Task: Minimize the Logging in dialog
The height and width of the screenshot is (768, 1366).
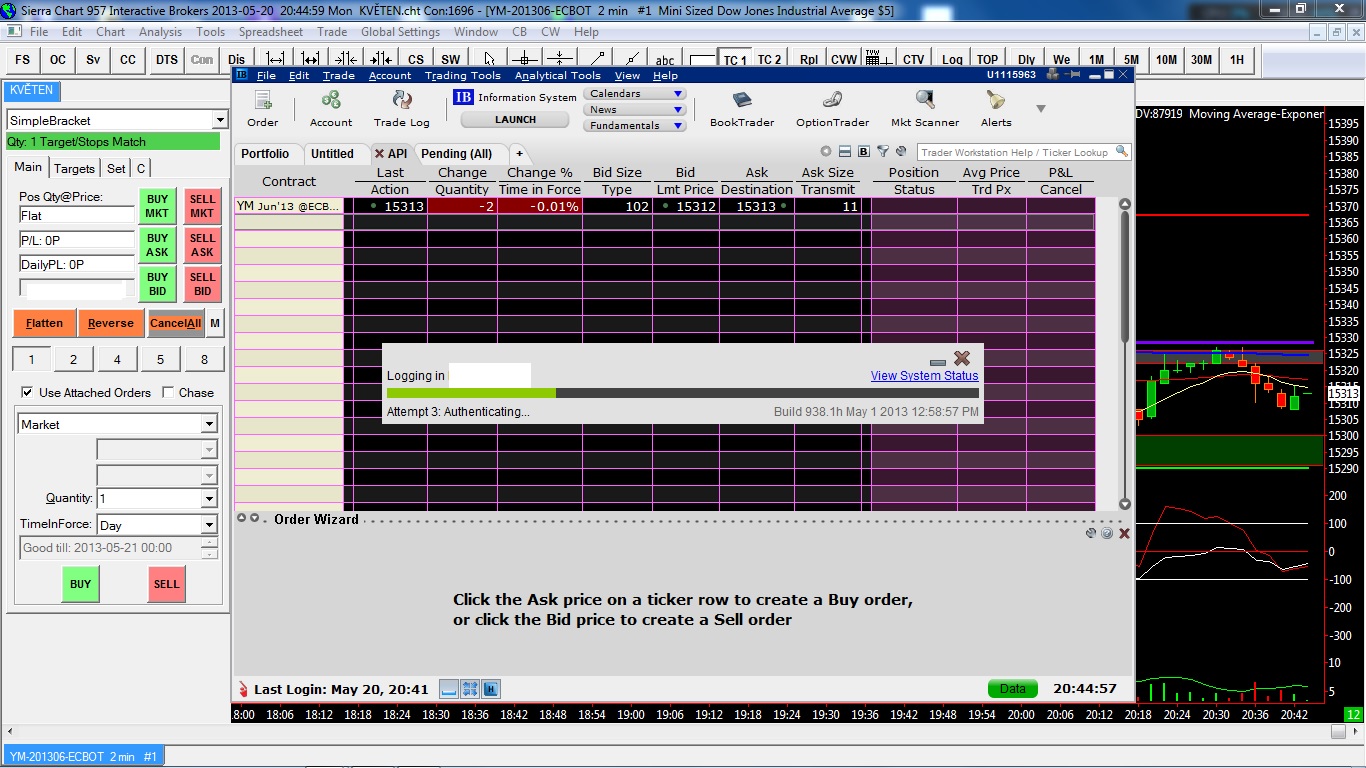Action: (937, 362)
